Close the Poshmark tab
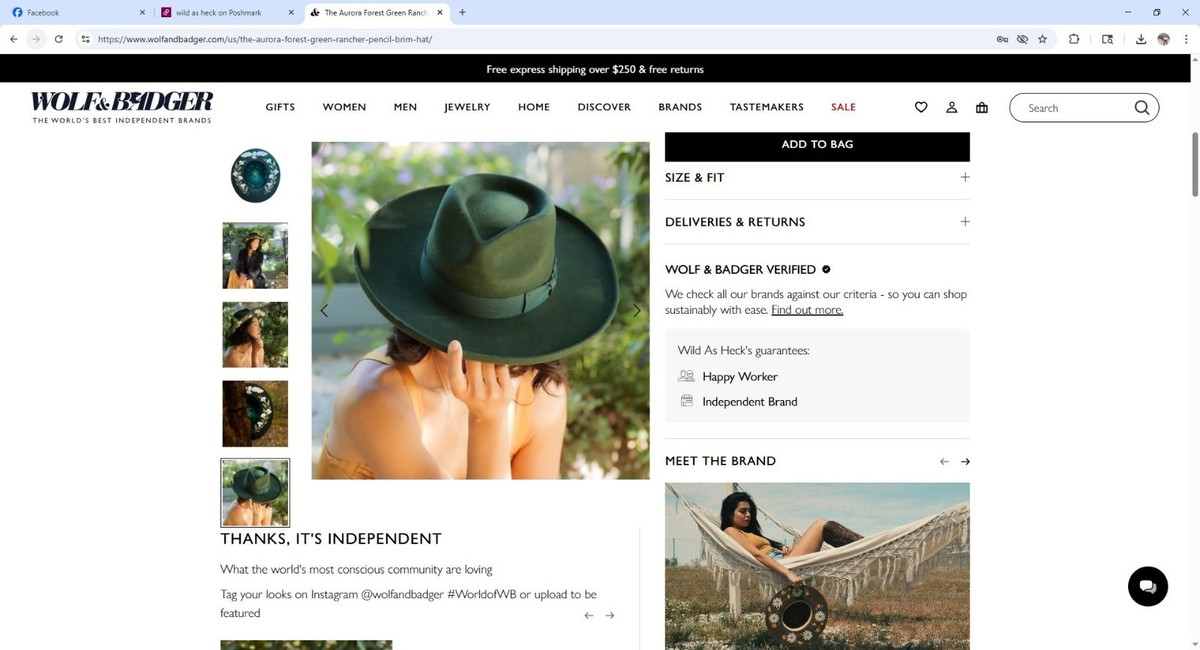This screenshot has width=1200, height=650. click(x=291, y=12)
